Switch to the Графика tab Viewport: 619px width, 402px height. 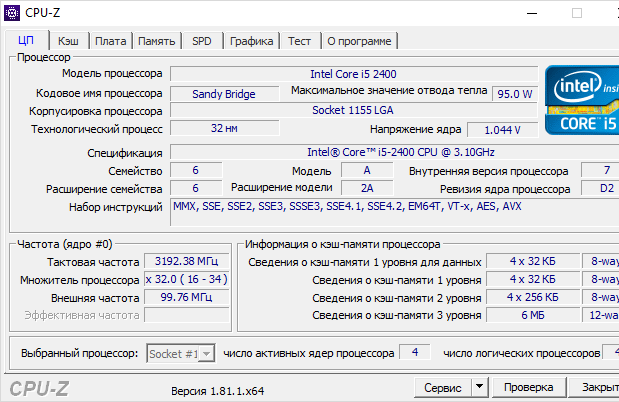(x=251, y=41)
